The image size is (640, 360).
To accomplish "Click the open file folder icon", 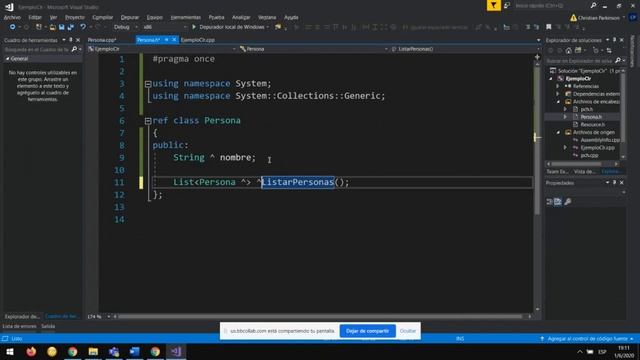I will tap(53, 27).
